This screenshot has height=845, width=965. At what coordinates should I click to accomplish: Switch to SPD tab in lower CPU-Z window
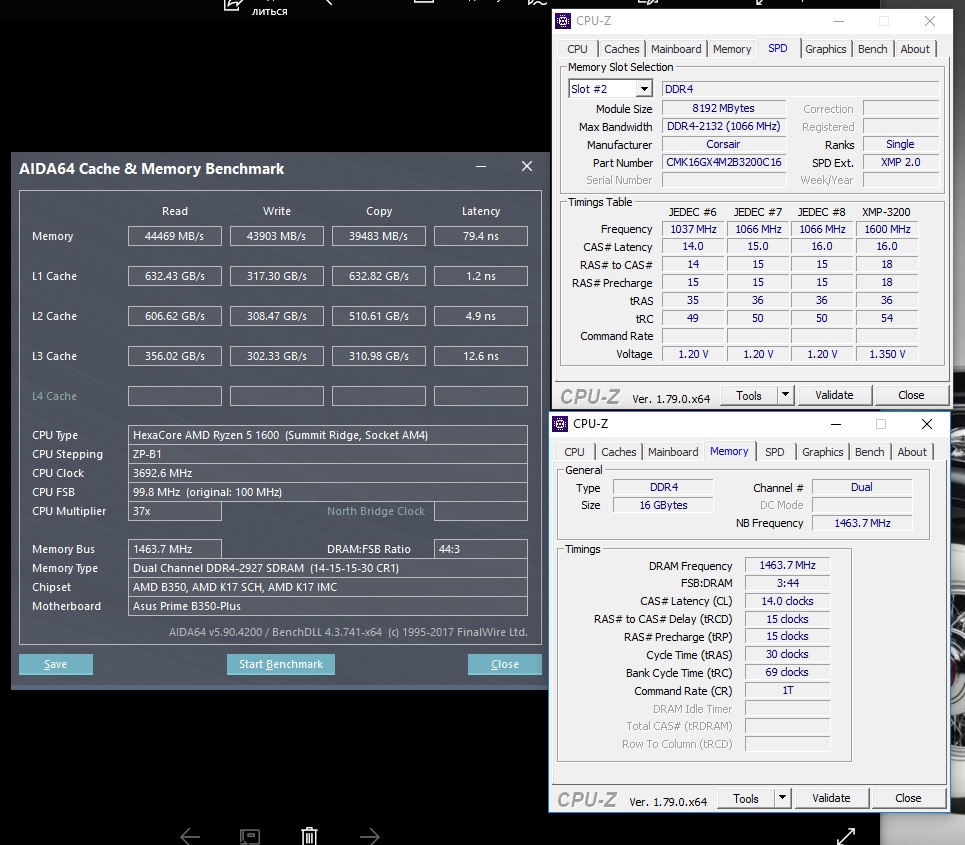775,452
